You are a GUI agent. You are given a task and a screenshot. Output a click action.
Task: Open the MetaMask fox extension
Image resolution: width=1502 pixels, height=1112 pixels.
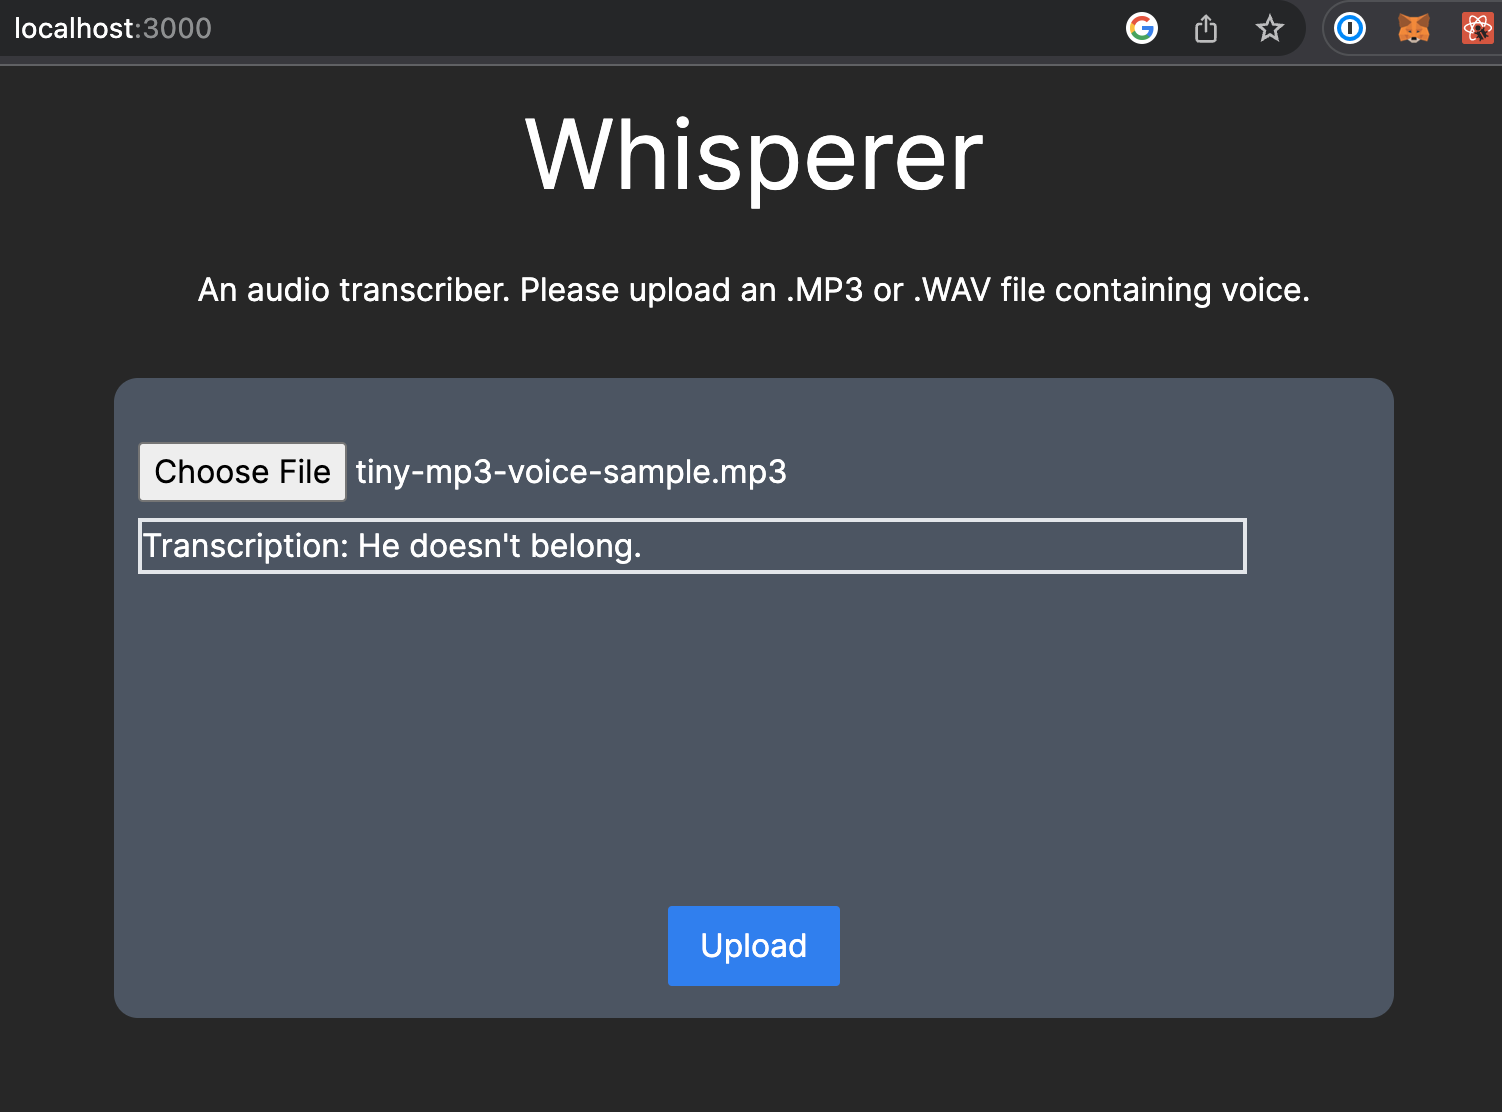click(x=1414, y=27)
